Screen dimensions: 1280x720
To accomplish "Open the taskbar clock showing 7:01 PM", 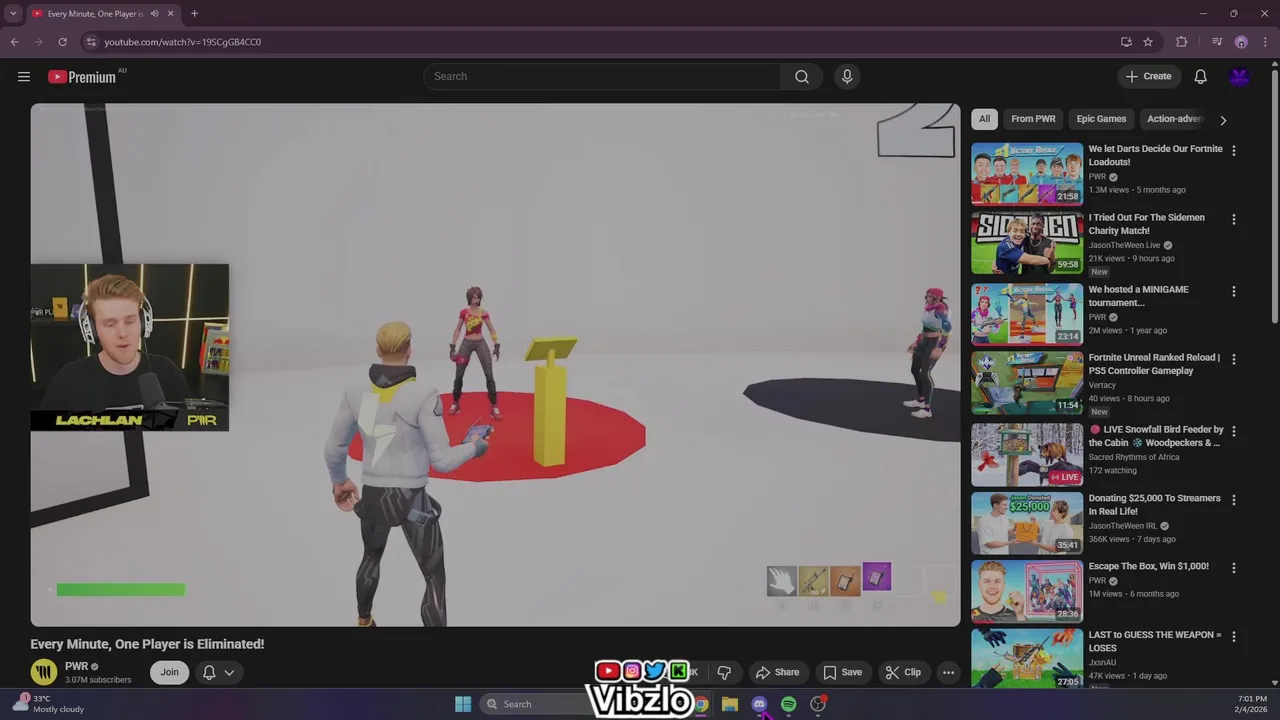I will (1252, 704).
